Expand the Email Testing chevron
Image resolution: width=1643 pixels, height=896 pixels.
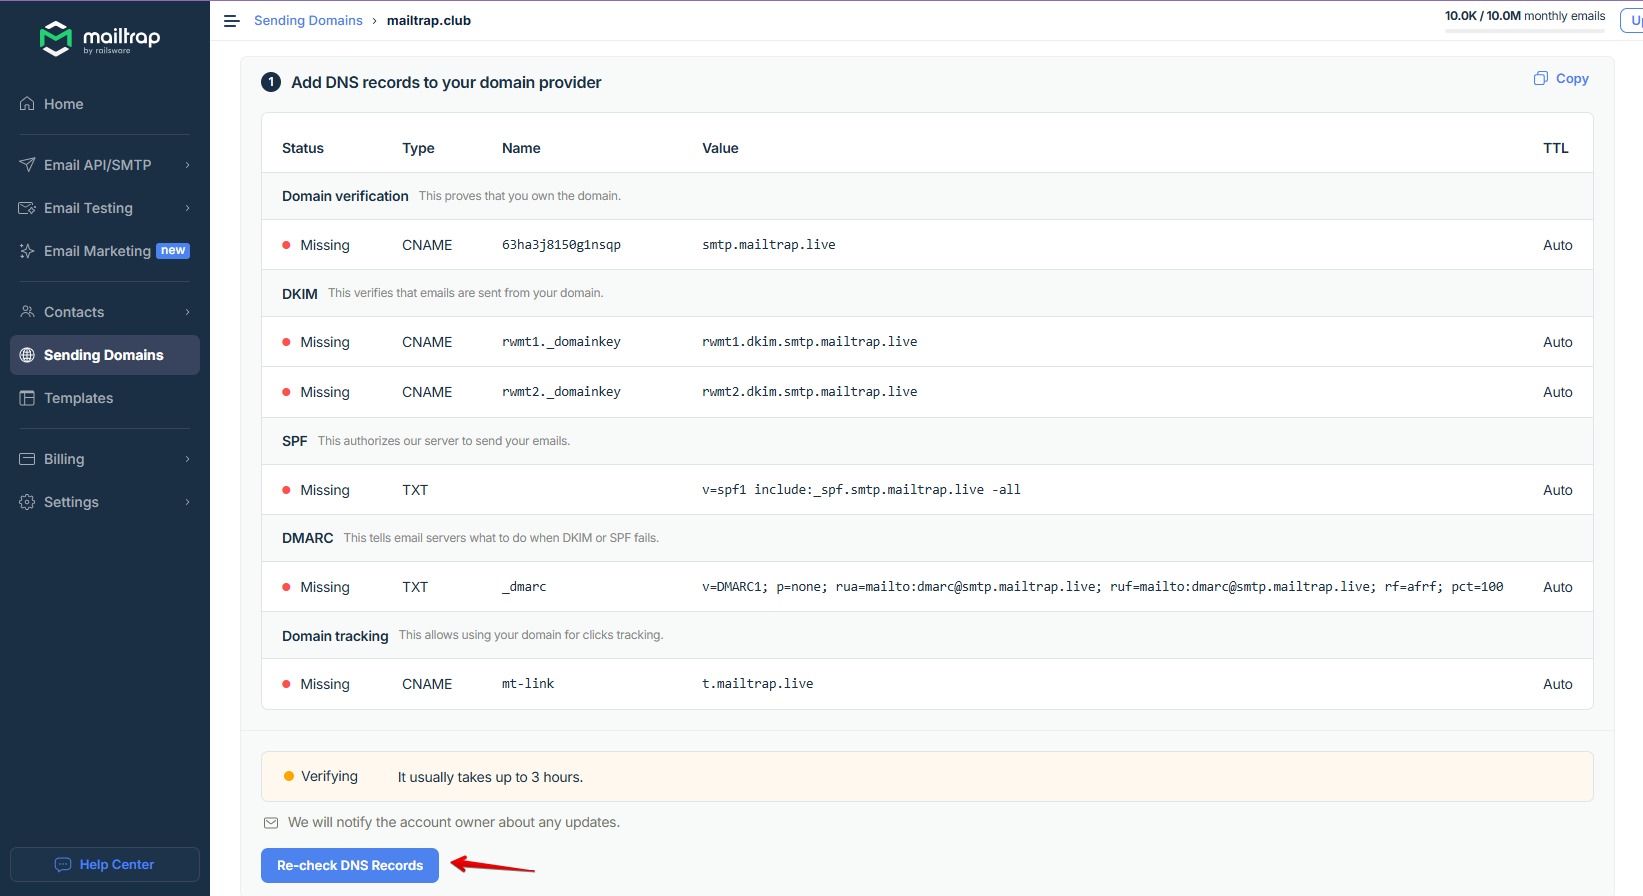click(187, 208)
